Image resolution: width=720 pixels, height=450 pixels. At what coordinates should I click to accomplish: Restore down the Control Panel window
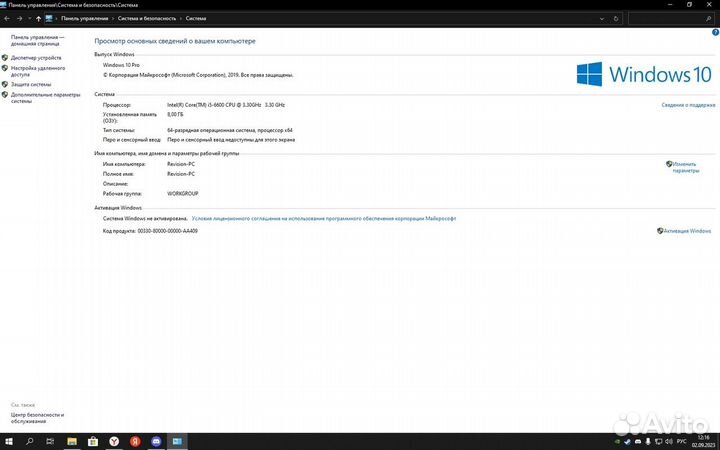[689, 5]
